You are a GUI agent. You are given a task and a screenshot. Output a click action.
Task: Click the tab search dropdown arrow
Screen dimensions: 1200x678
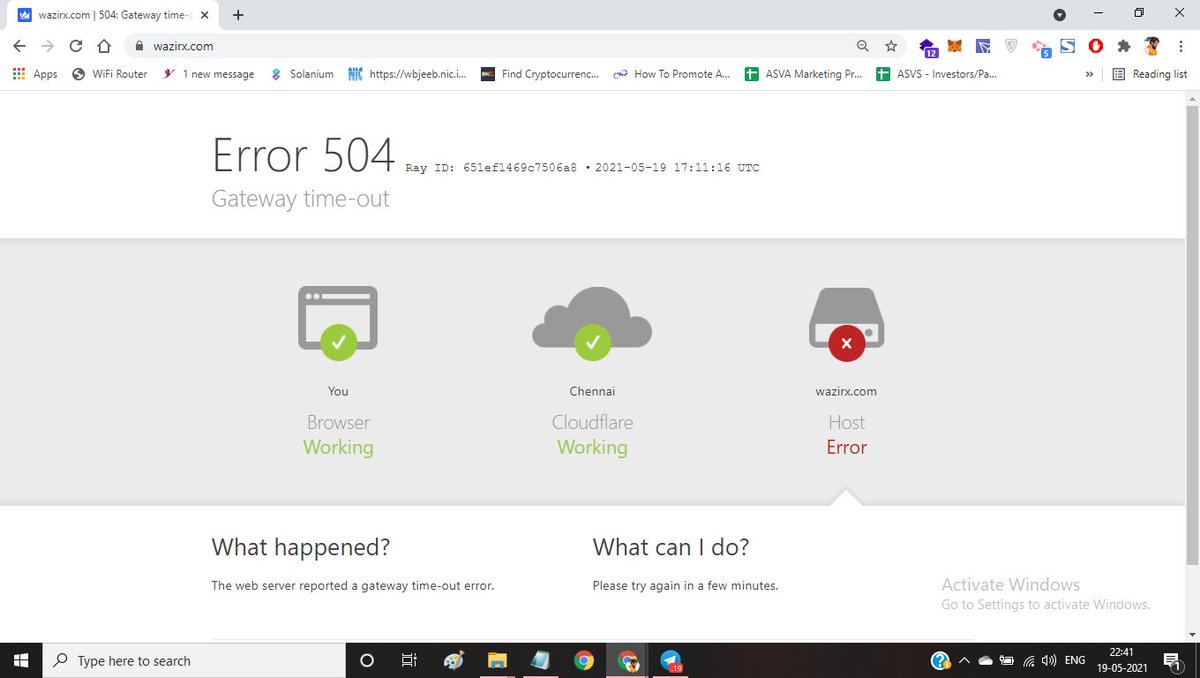coord(1060,14)
